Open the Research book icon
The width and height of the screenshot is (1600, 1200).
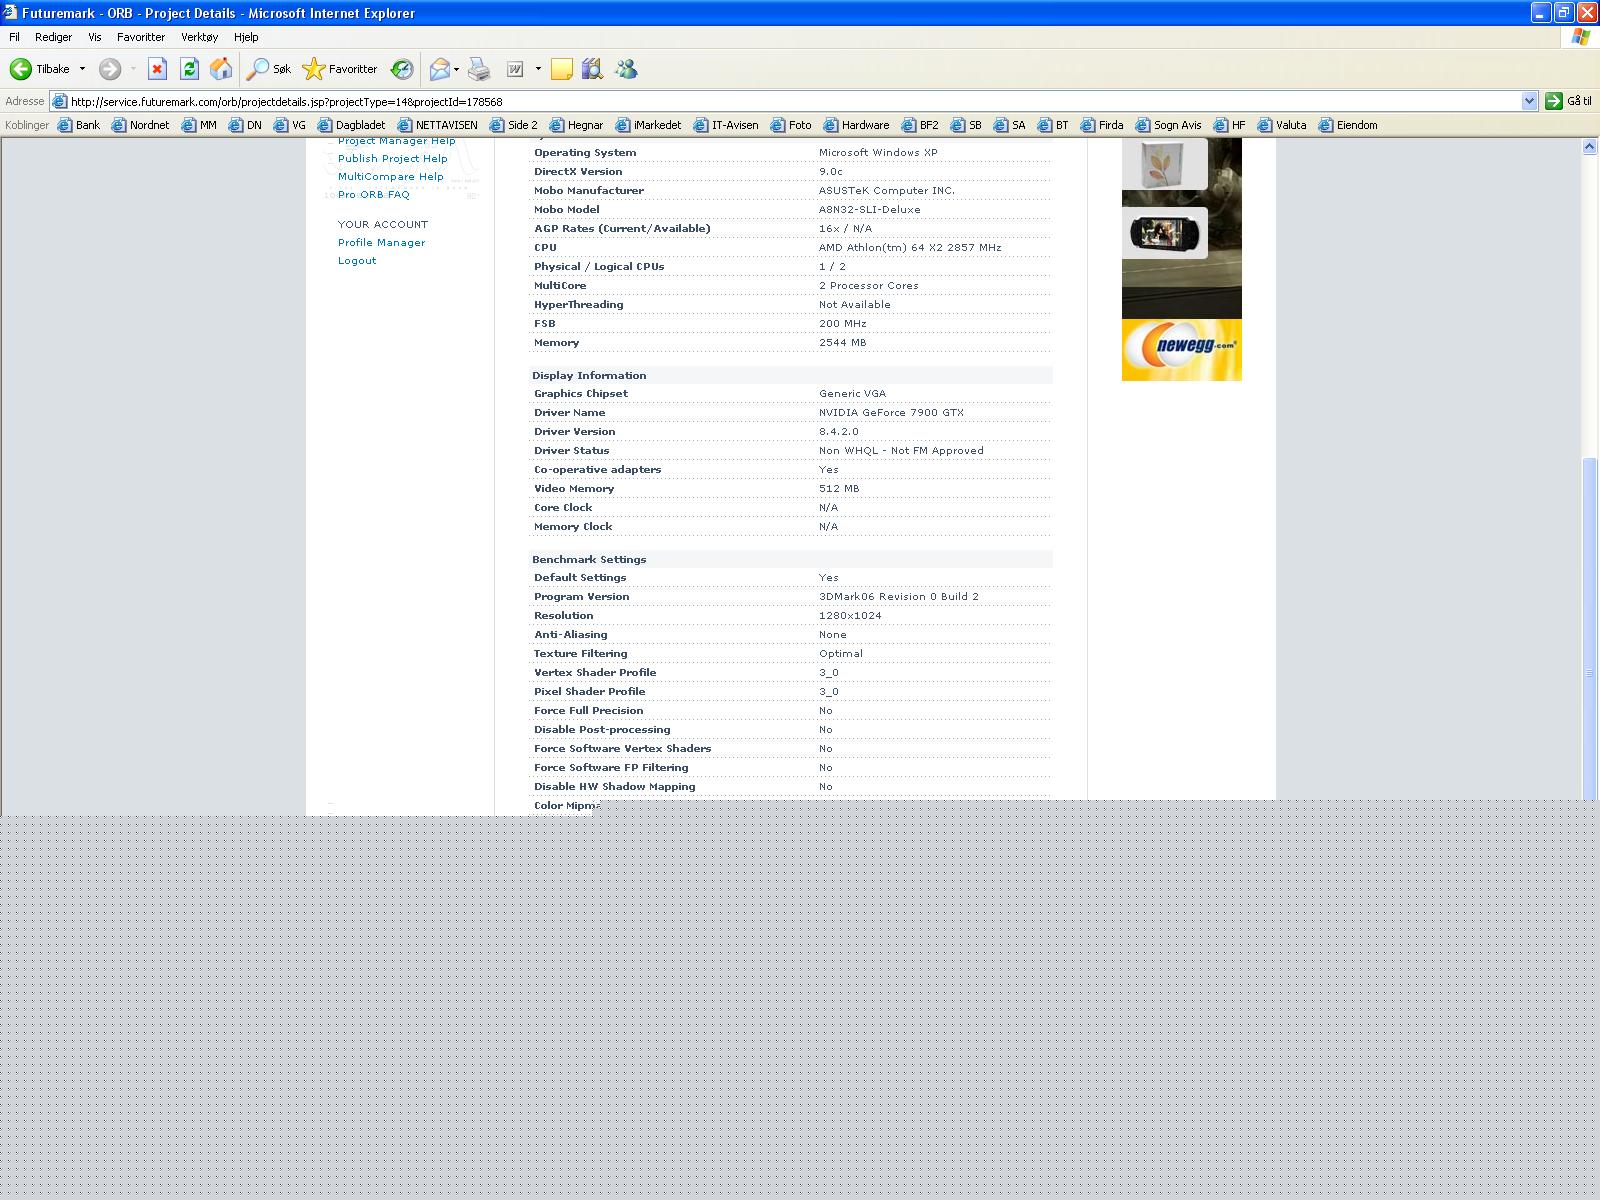tap(593, 69)
